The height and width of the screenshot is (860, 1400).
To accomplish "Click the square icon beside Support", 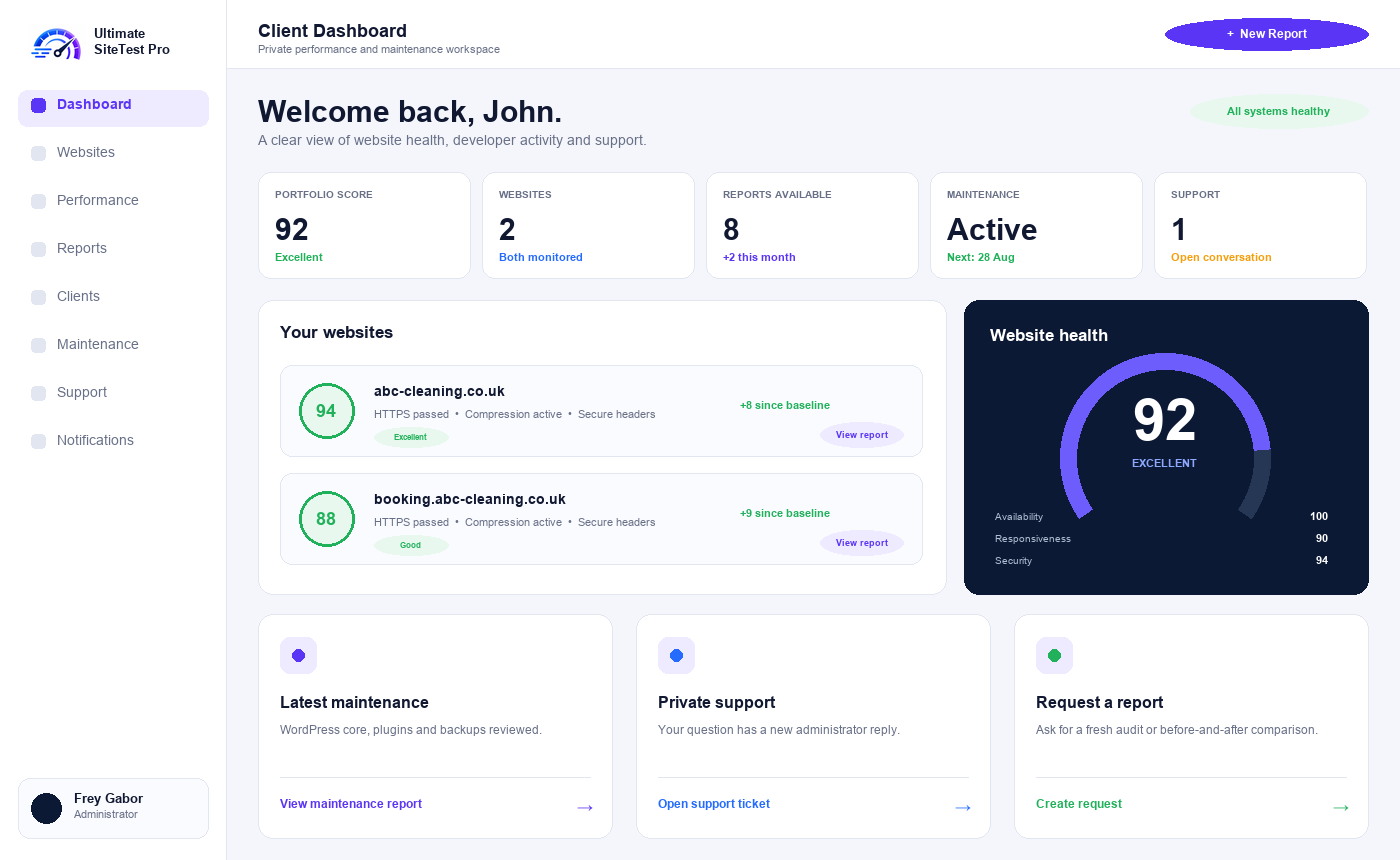I will [38, 393].
